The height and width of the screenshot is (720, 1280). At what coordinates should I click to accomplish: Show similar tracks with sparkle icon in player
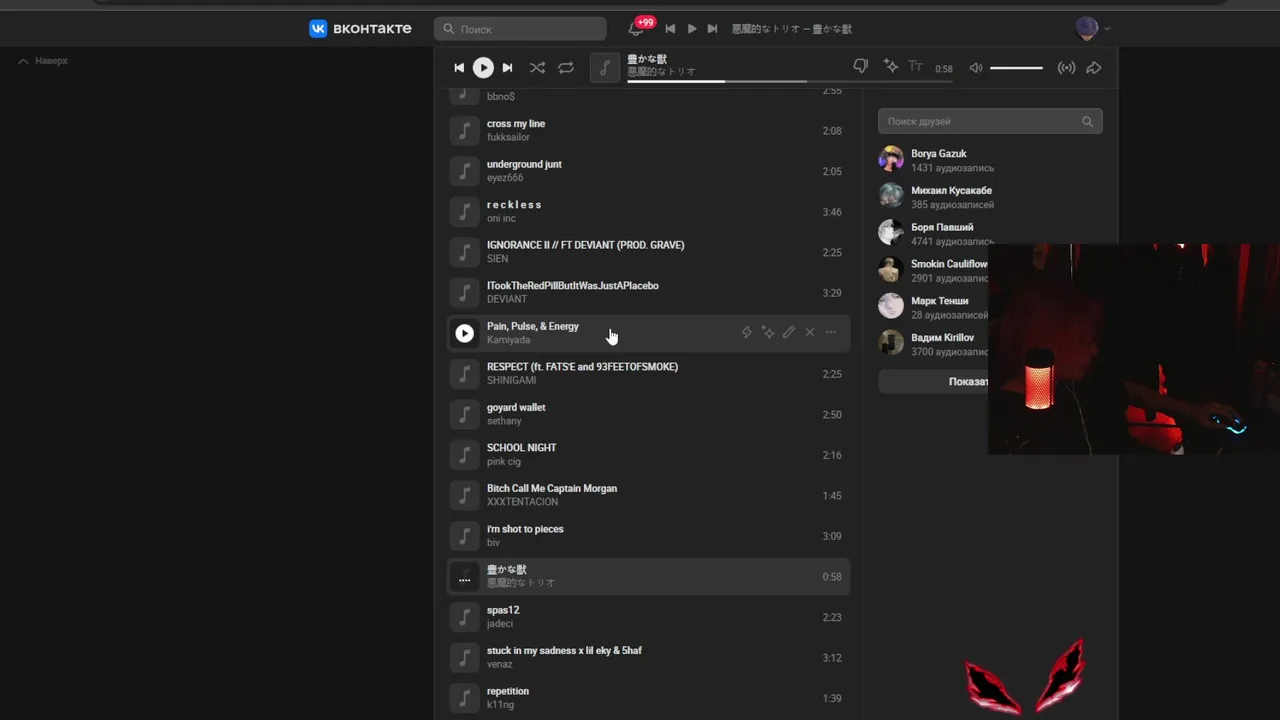[890, 67]
